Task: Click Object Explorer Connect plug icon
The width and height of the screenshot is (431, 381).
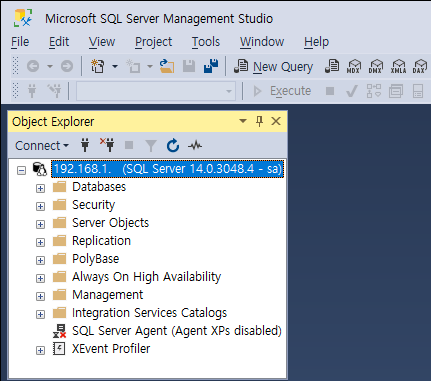Action: coord(85,145)
